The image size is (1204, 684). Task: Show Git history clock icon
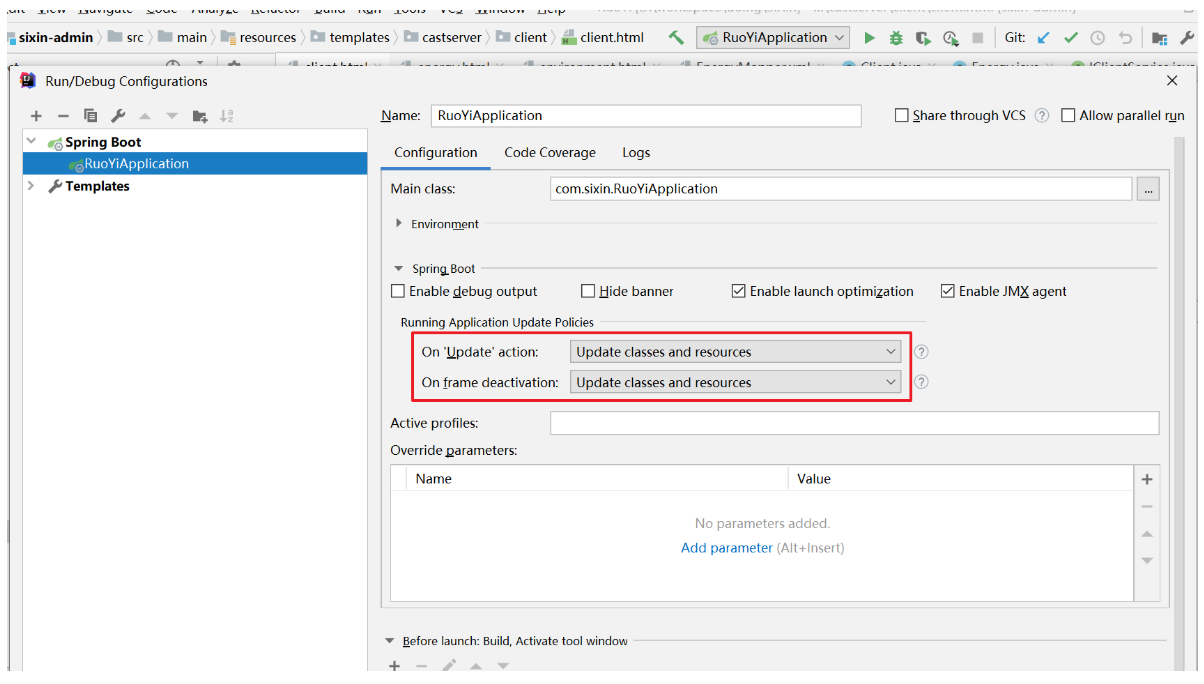[1098, 38]
